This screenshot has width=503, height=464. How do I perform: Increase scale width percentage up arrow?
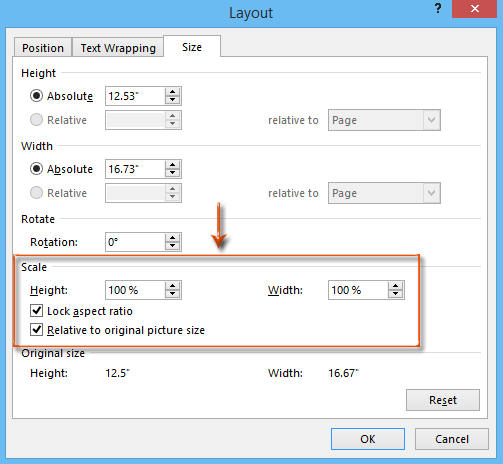pyautogui.click(x=395, y=286)
